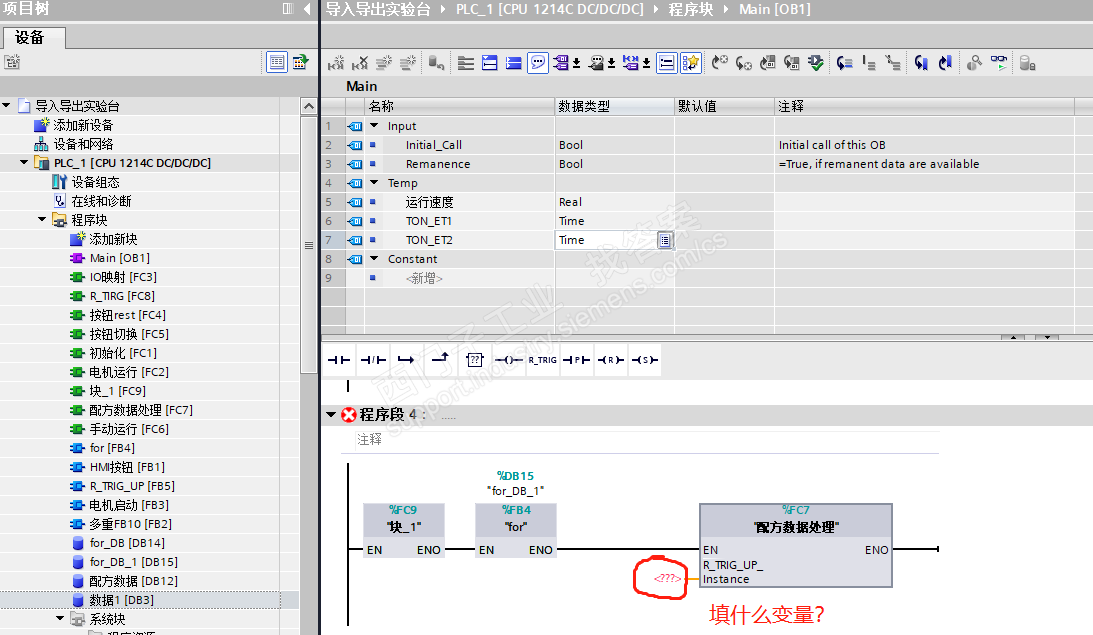Open tag information display dropdown arrow

[611, 64]
